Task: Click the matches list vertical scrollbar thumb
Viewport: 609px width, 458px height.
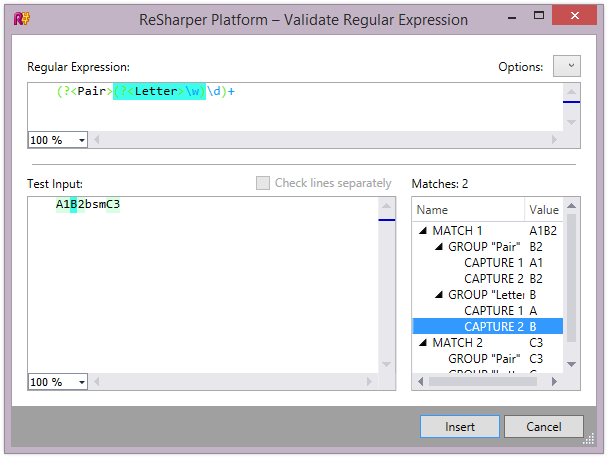Action: (x=571, y=278)
